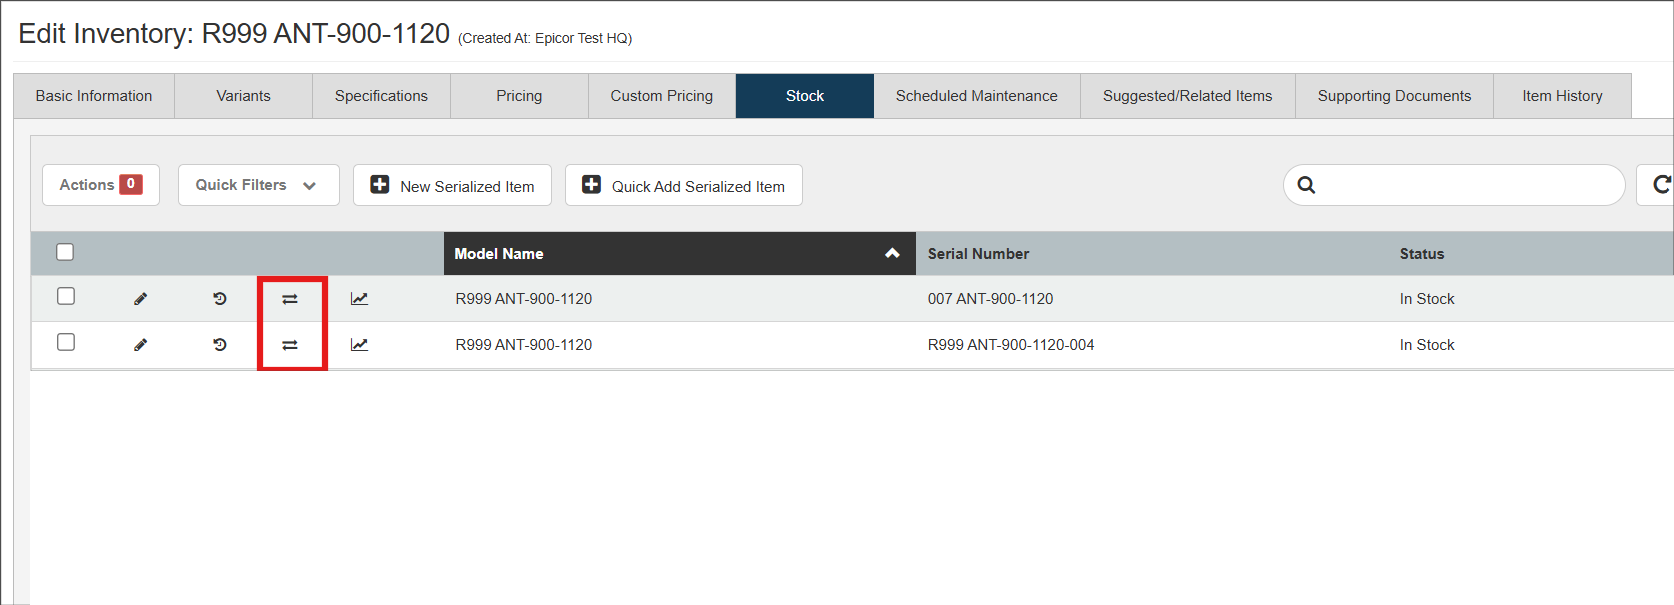
Task: Edit serial R999 ANT-900-1120-004 with pencil icon
Action: (x=141, y=345)
